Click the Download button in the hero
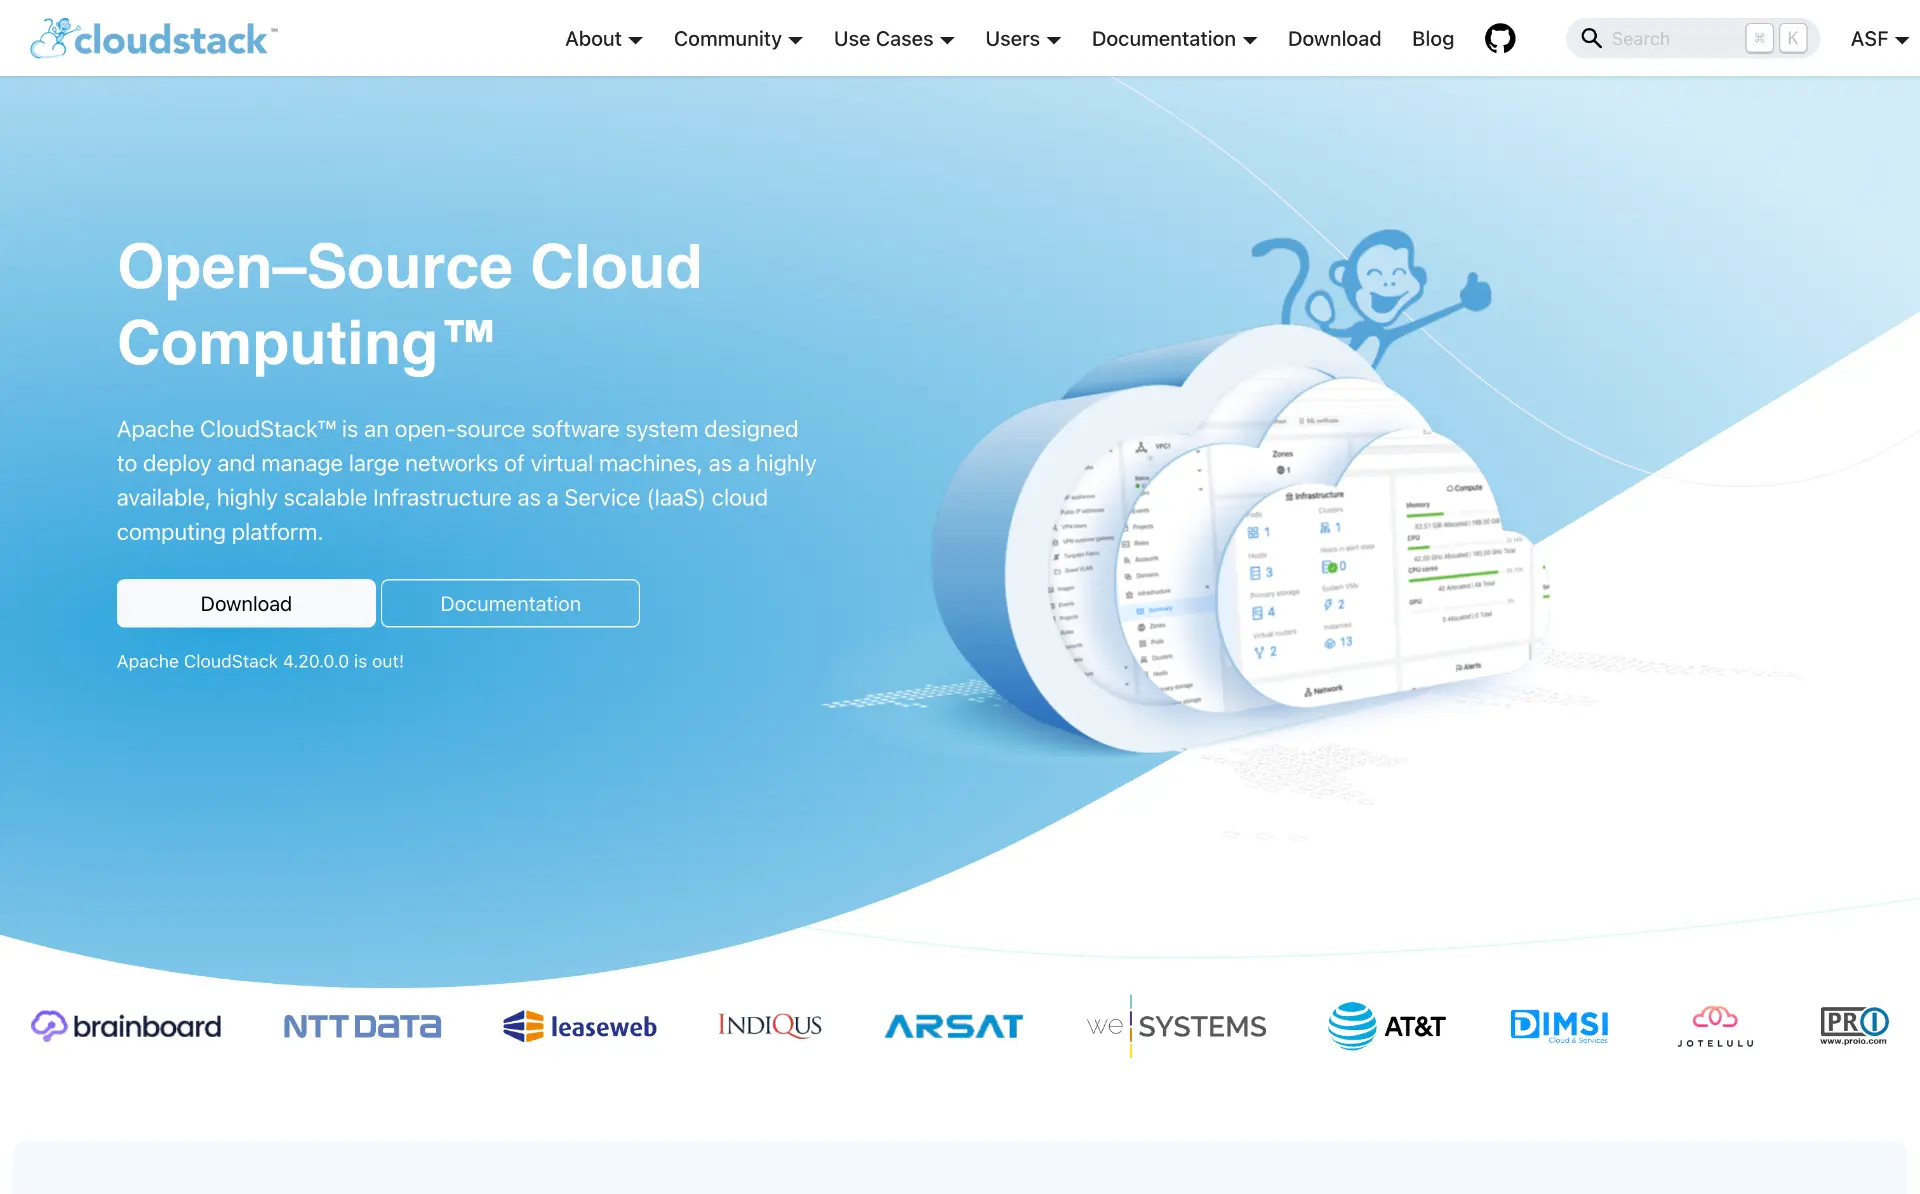Image resolution: width=1920 pixels, height=1194 pixels. 245,603
